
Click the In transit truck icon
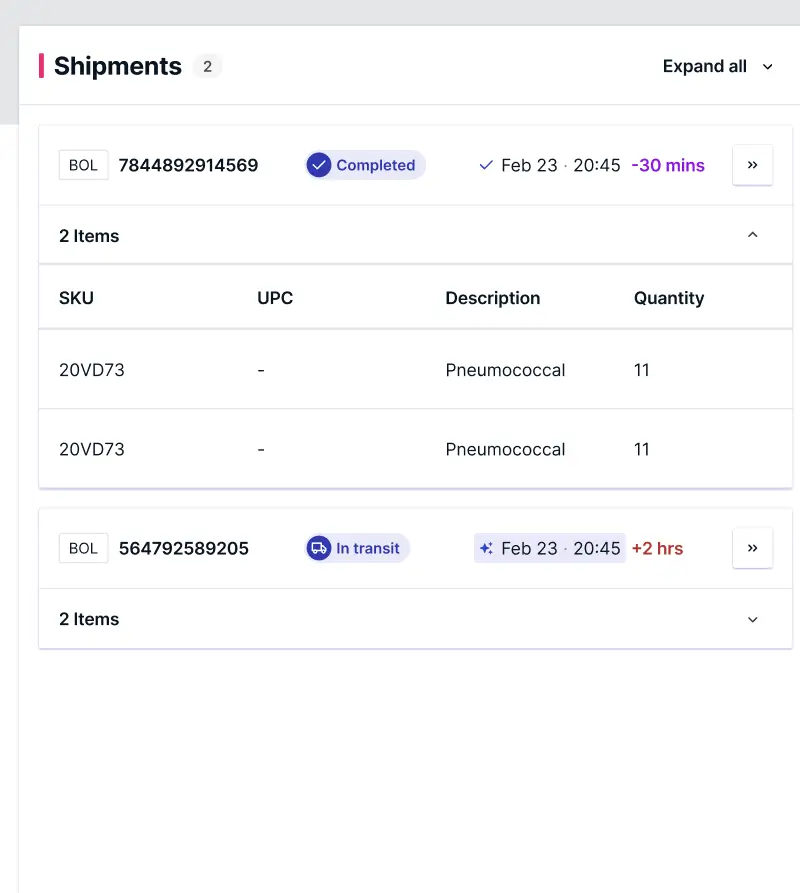point(319,548)
